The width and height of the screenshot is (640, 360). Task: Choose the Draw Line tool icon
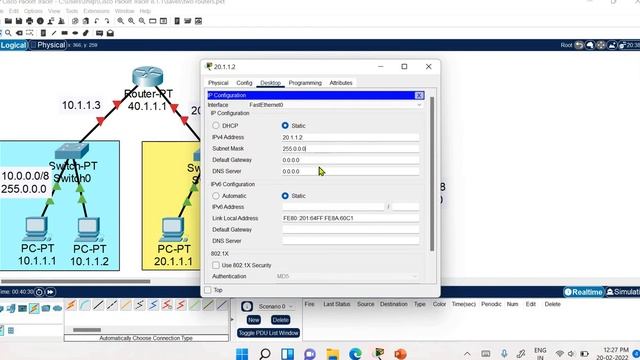pos(54,33)
